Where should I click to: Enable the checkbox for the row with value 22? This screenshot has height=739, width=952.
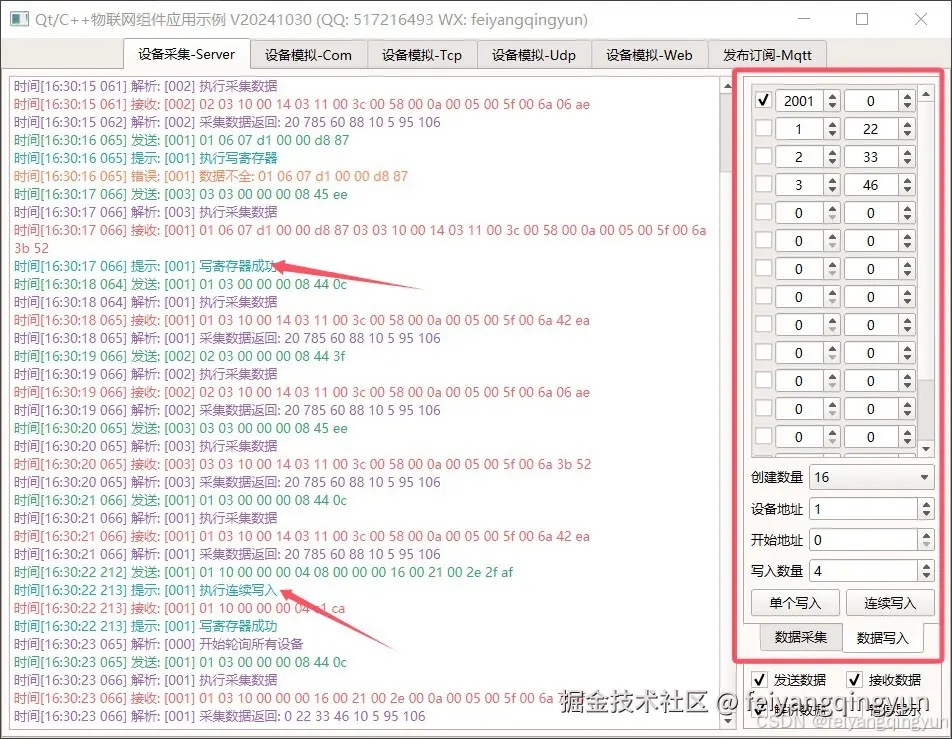pos(763,128)
